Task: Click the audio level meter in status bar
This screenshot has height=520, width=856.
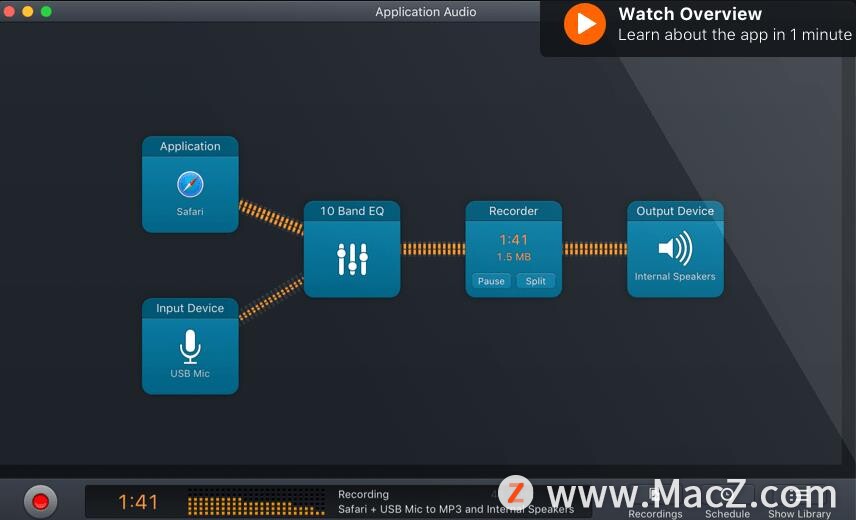Action: point(256,502)
